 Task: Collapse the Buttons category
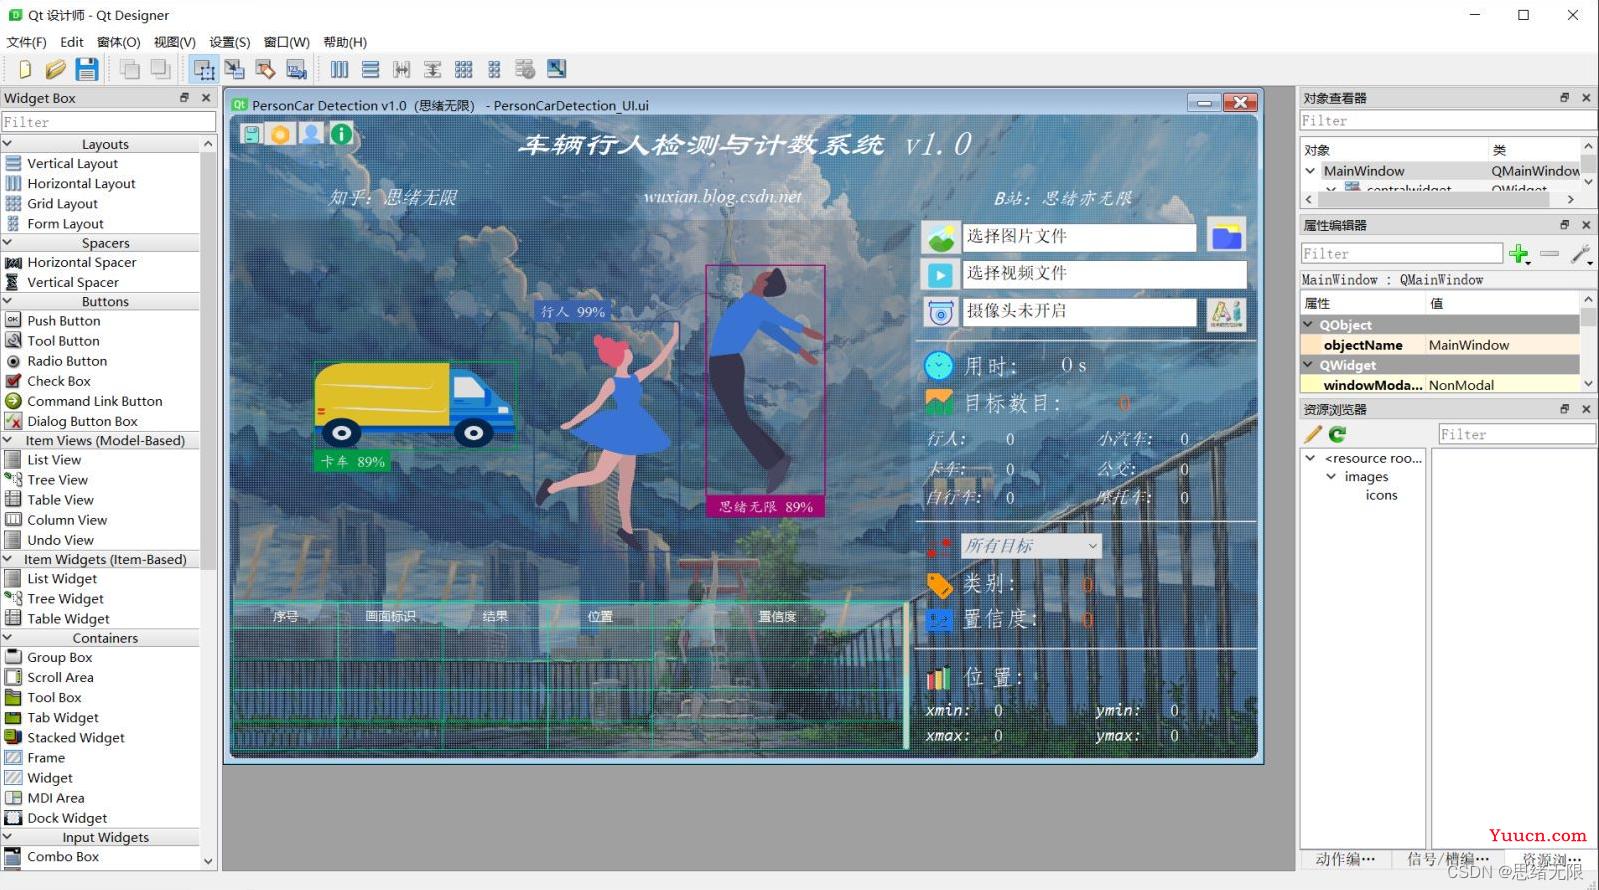[8, 301]
